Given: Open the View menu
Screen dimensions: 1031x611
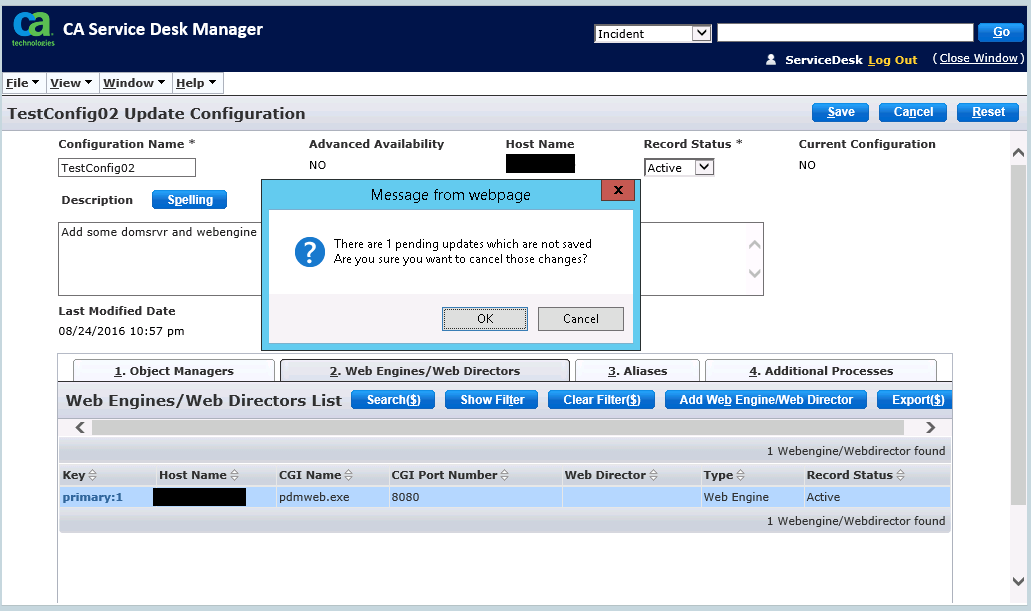Looking at the screenshot, I should pos(70,83).
